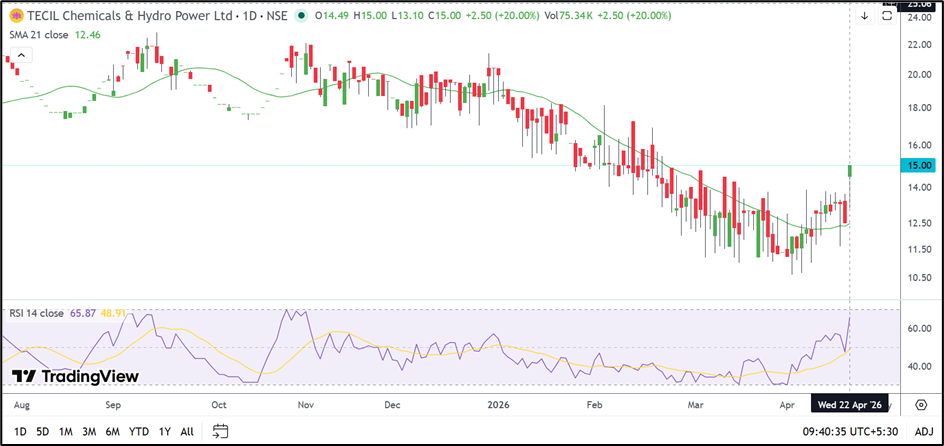Click the down arrow icon at top right
This screenshot has height=446, width=944.
tap(864, 16)
